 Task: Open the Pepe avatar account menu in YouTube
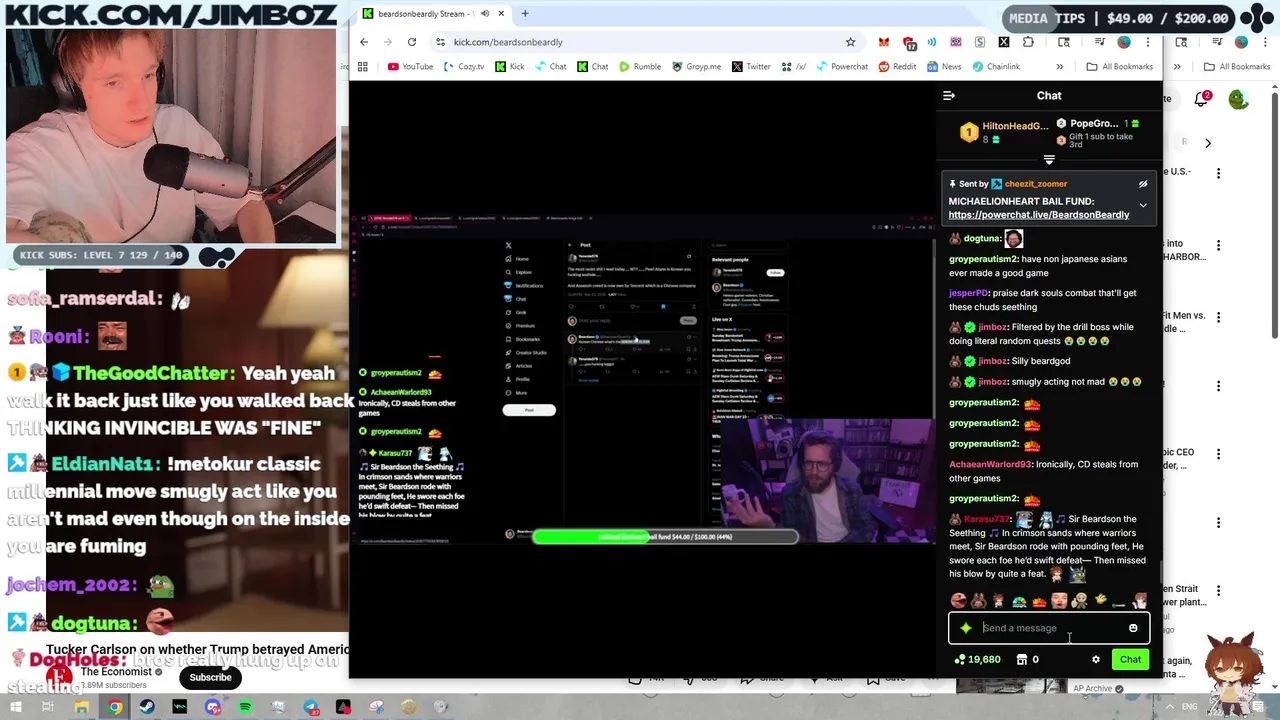tap(1239, 99)
